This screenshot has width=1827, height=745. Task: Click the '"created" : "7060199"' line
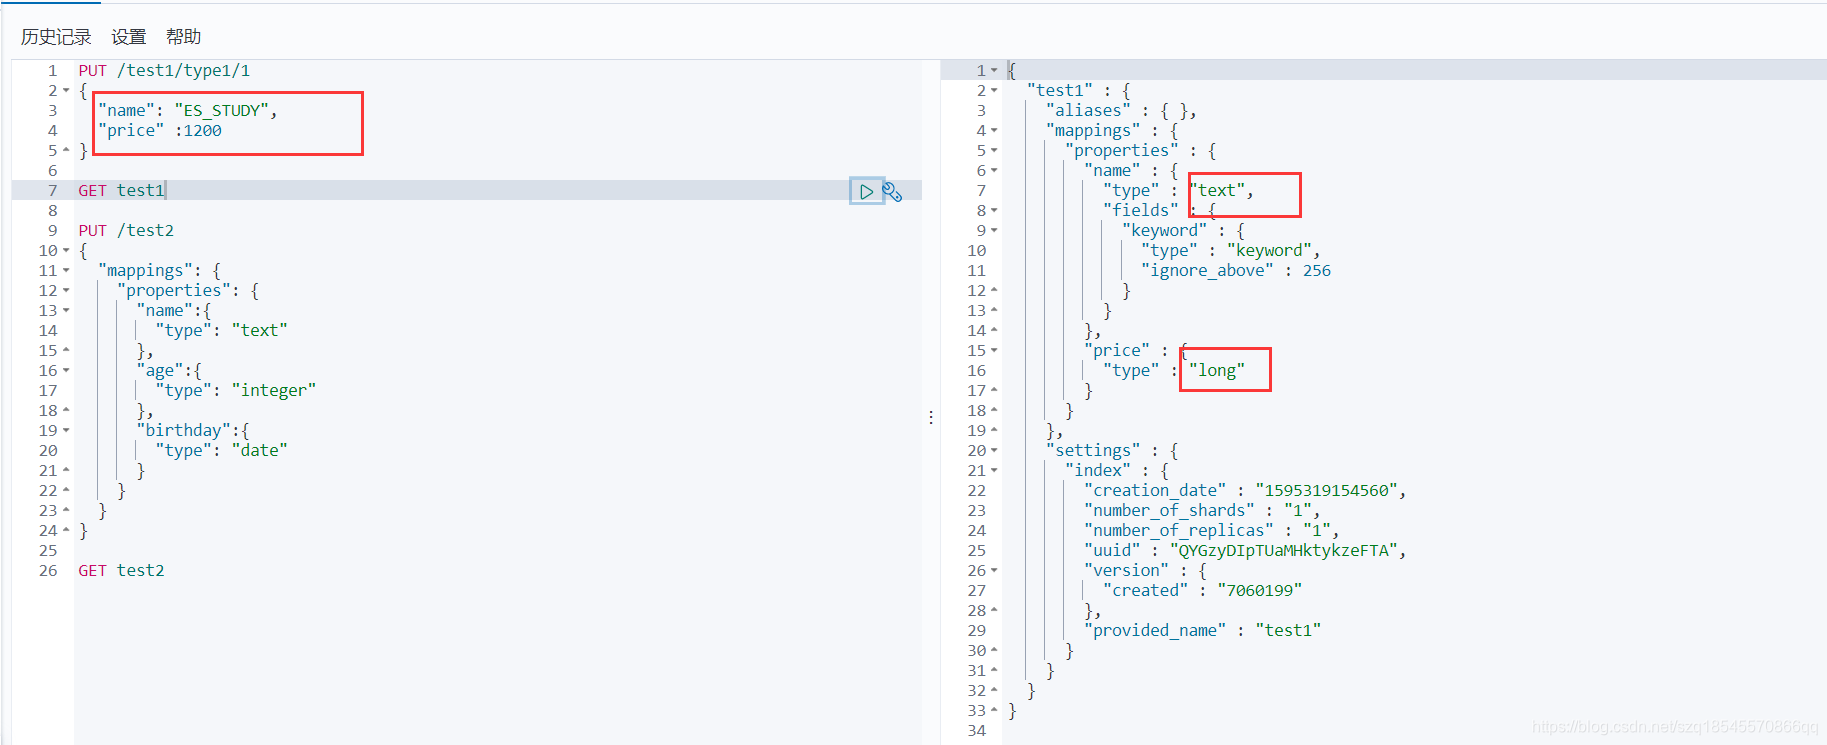pos(1203,590)
